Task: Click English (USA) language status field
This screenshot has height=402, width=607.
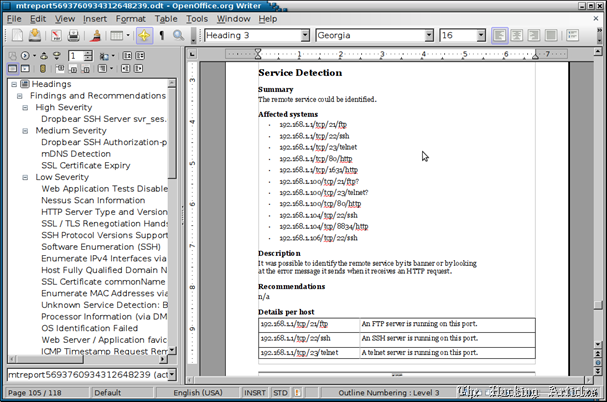Action: point(198,392)
